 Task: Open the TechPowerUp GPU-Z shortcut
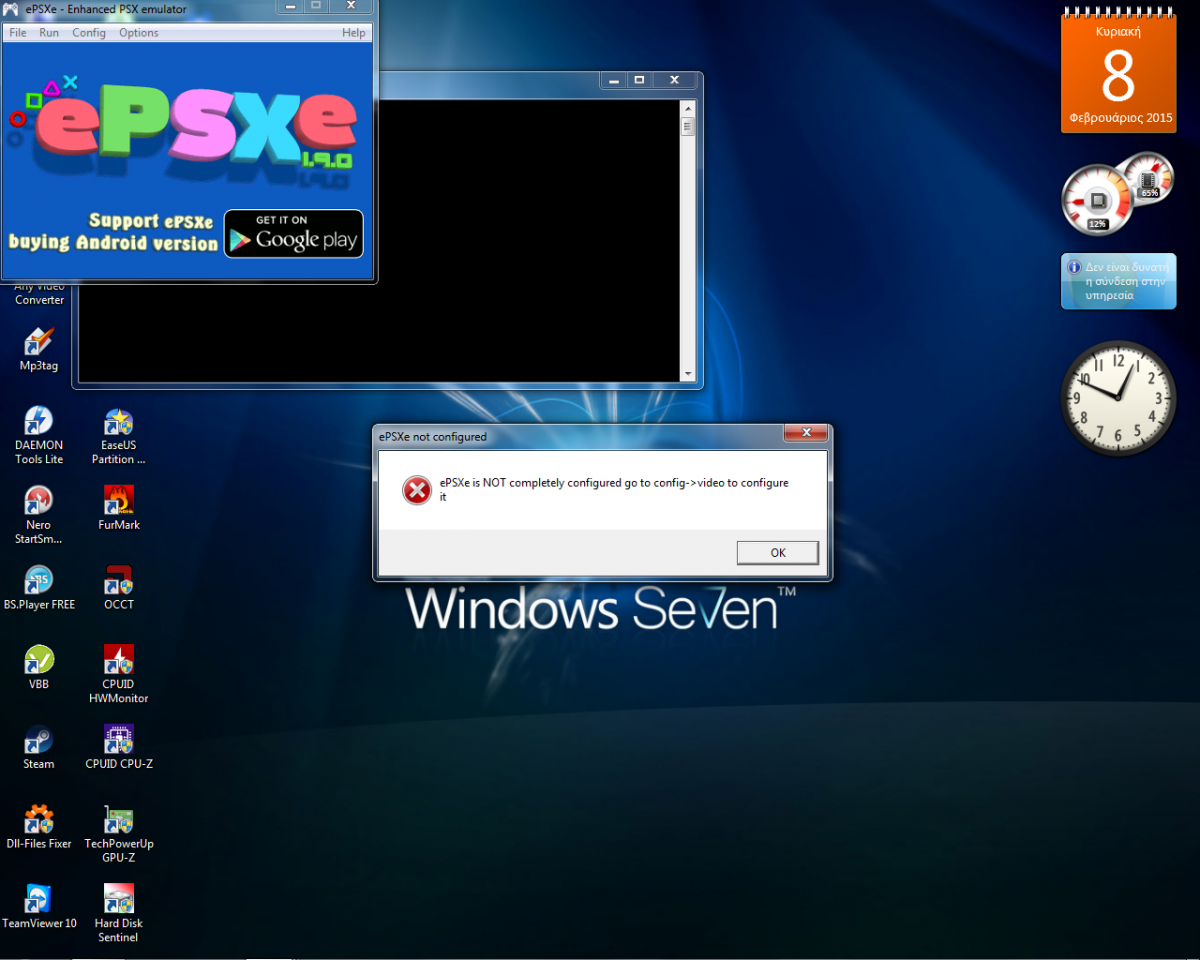pyautogui.click(x=119, y=836)
